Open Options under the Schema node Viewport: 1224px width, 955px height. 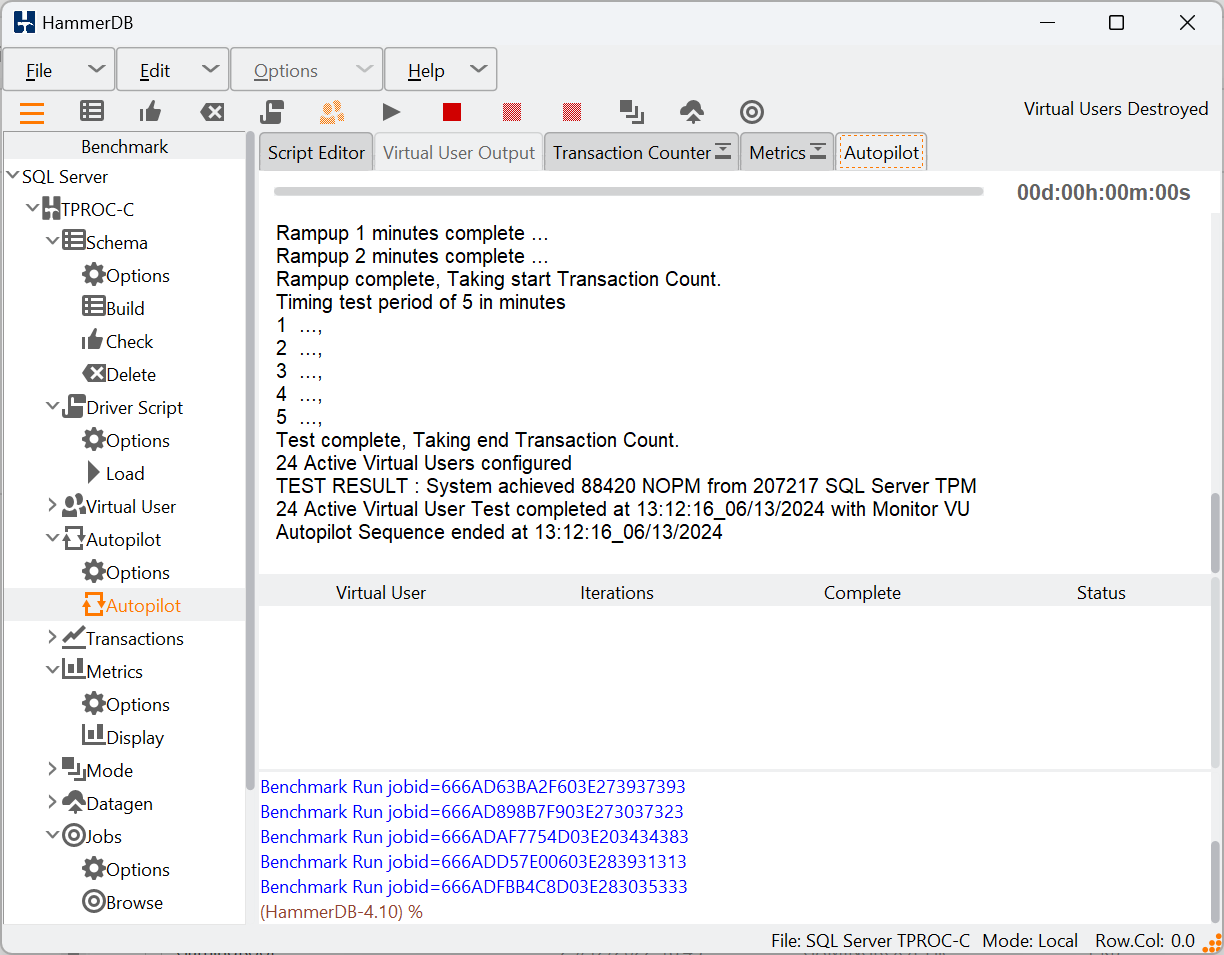(x=126, y=275)
